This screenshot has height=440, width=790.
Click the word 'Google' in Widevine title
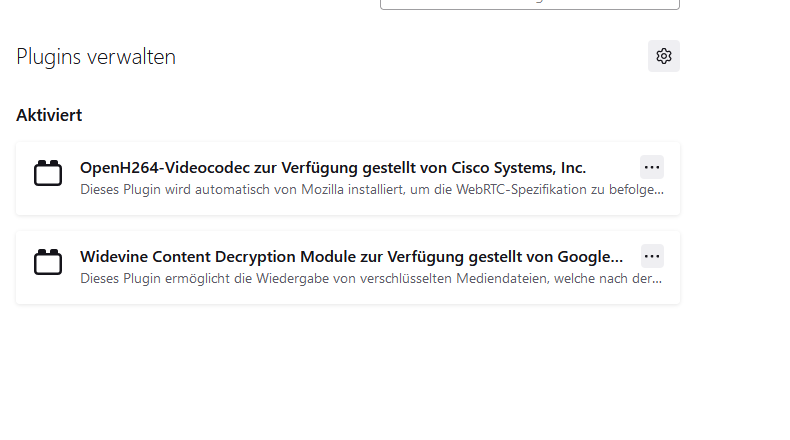583,256
